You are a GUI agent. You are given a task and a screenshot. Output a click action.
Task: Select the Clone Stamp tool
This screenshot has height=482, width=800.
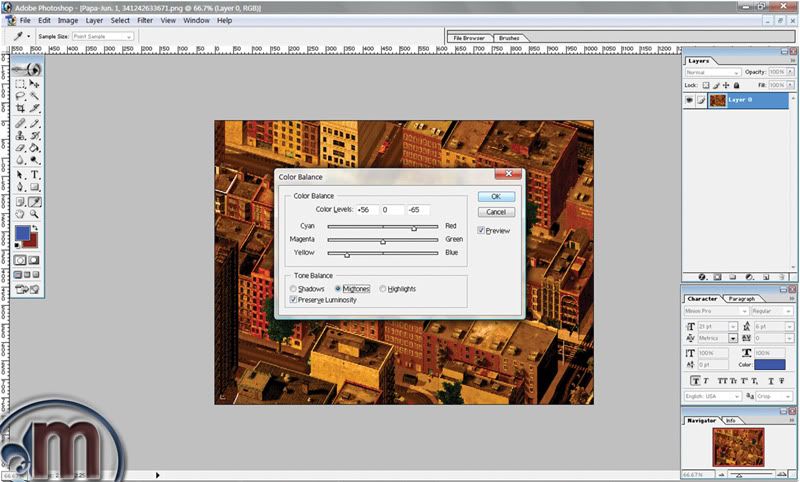(20, 136)
